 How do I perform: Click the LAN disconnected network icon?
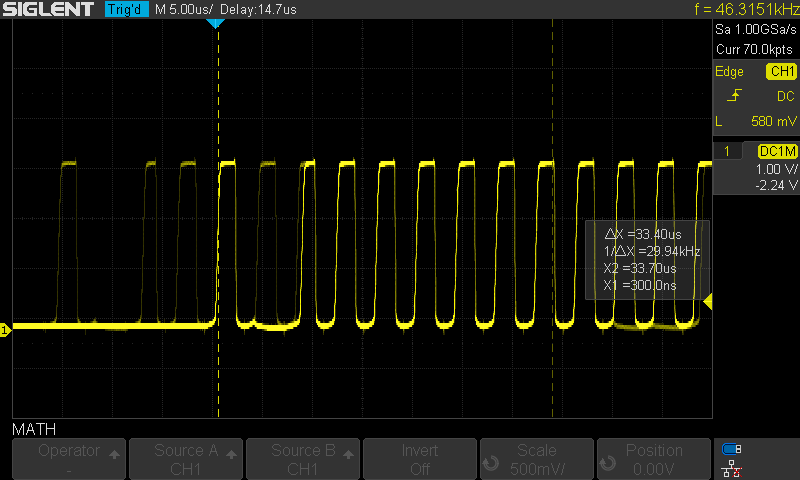[732, 469]
